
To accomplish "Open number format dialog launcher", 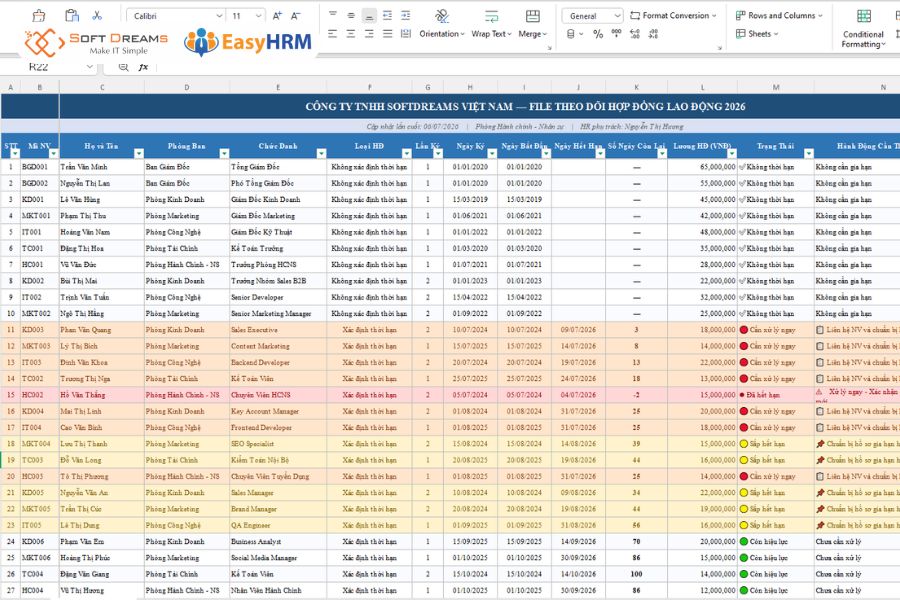I will [x=720, y=48].
